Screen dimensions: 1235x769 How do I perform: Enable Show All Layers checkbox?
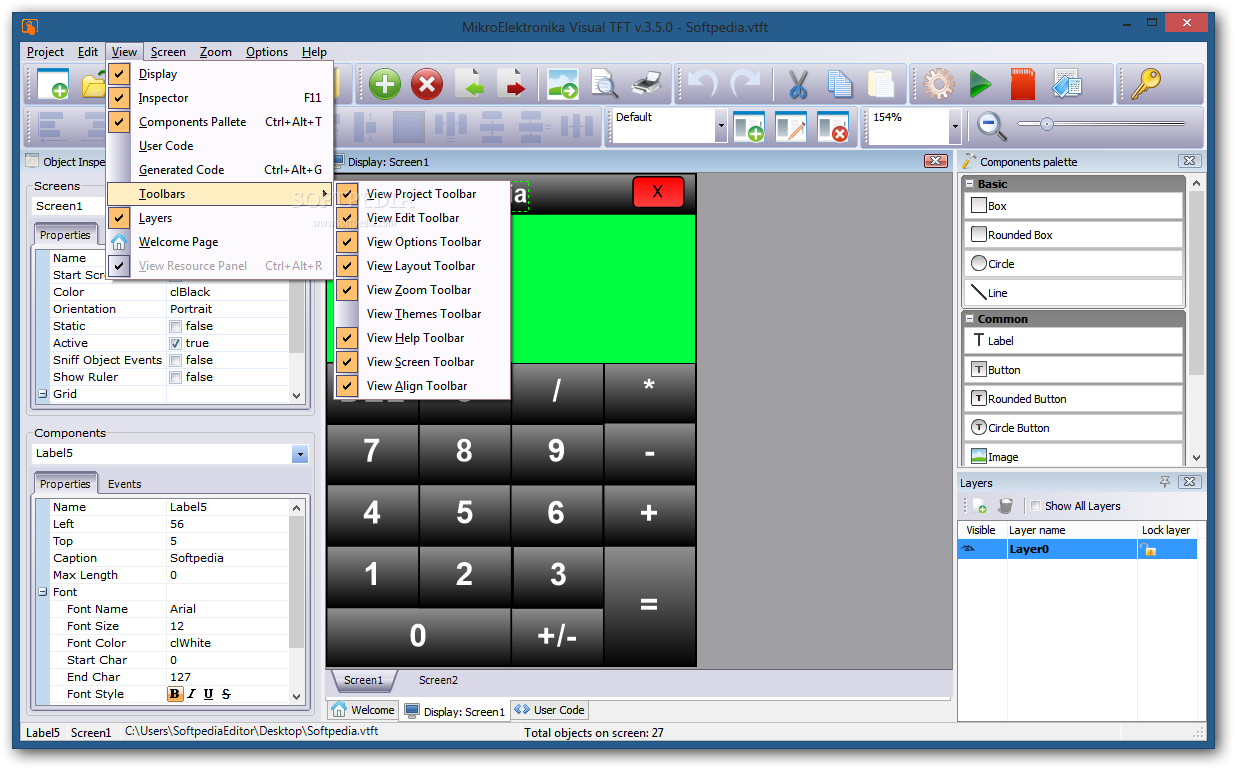pos(1036,506)
